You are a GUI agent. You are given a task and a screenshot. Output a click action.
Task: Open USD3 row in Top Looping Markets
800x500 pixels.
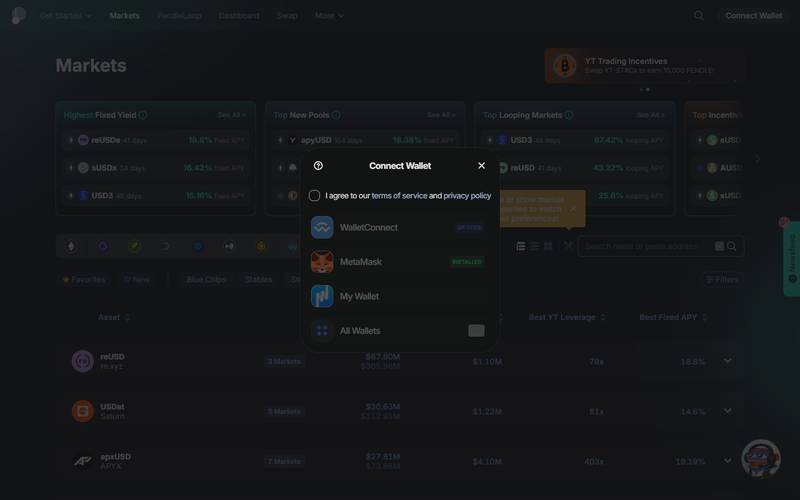pyautogui.click(x=576, y=140)
